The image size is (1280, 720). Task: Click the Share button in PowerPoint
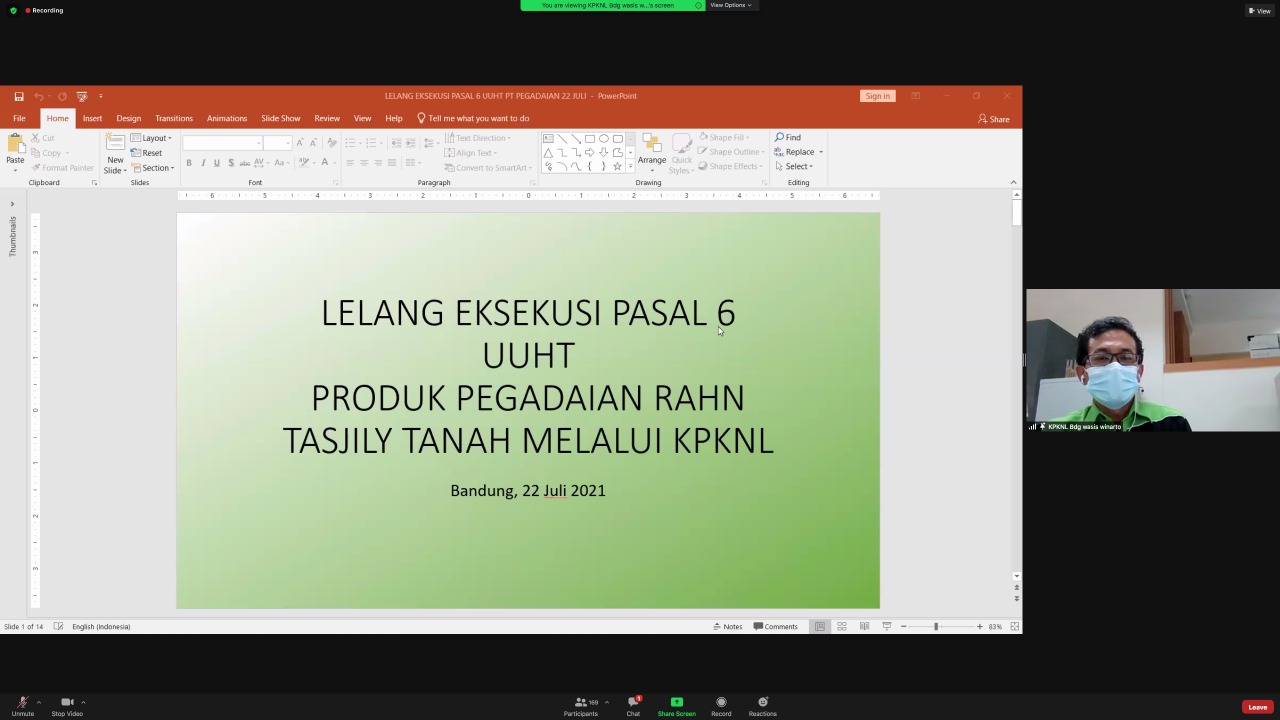point(994,119)
